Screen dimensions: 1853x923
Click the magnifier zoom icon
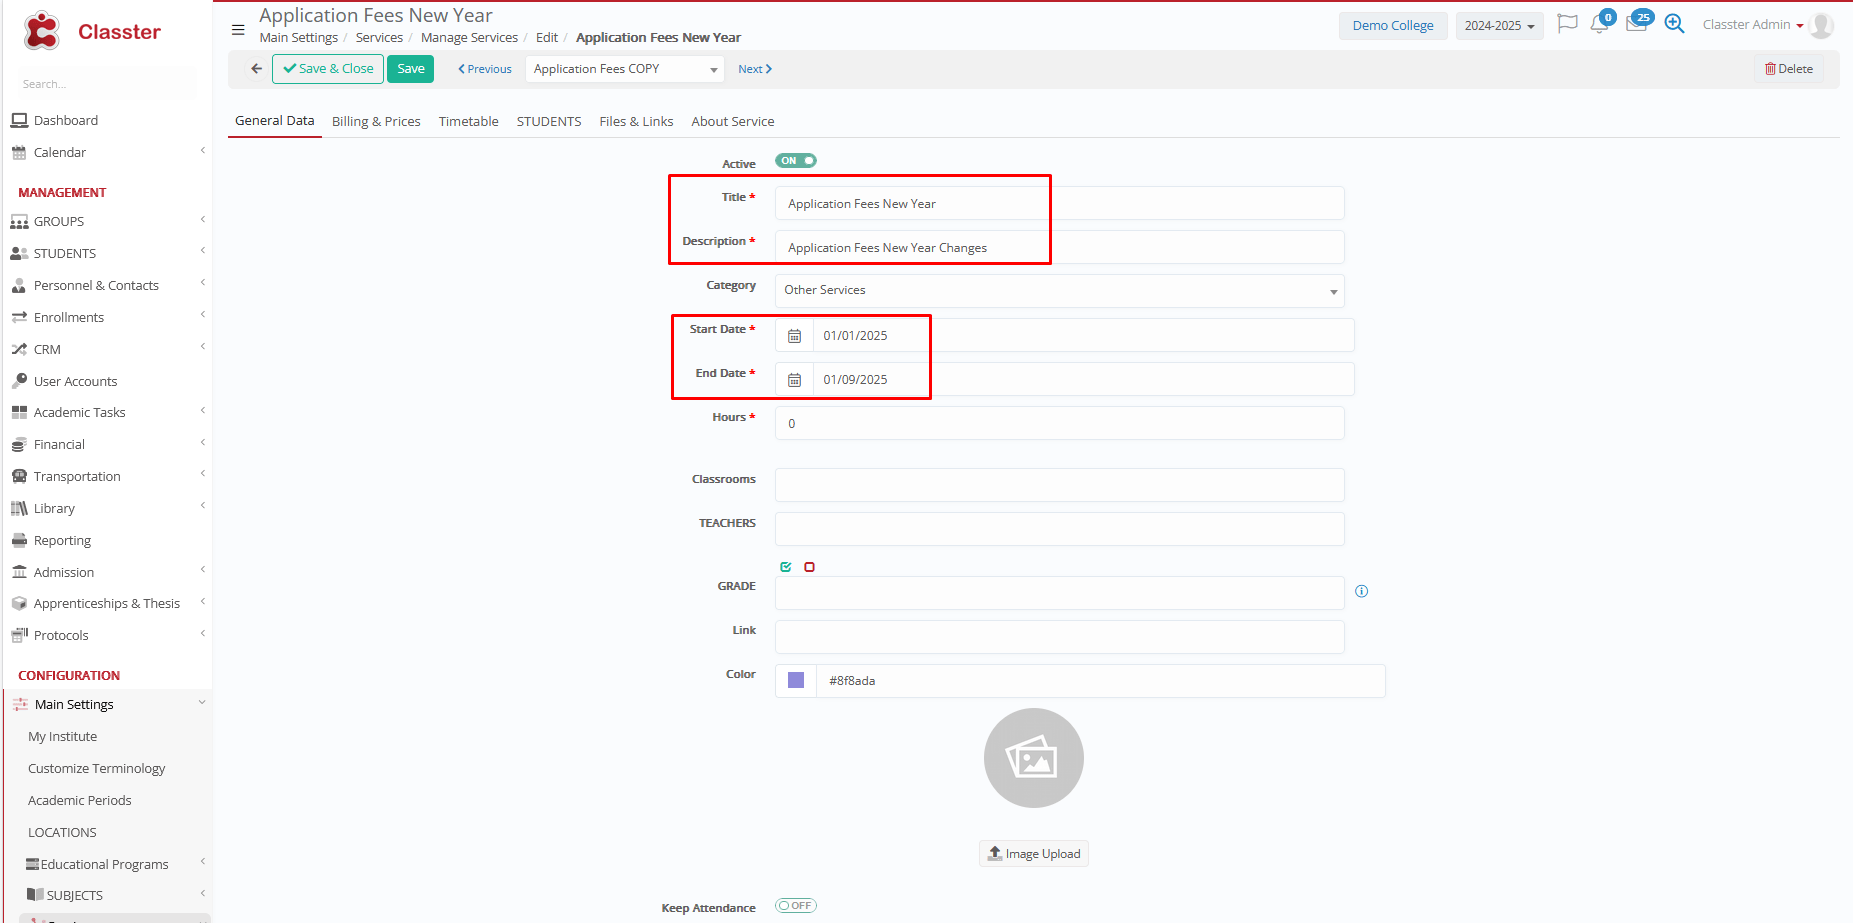click(1674, 24)
